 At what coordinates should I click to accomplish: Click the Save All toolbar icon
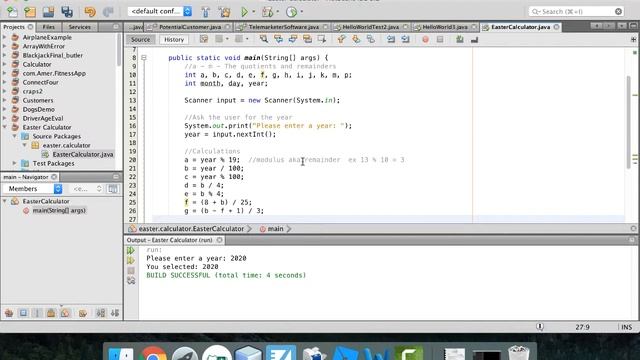click(x=67, y=11)
